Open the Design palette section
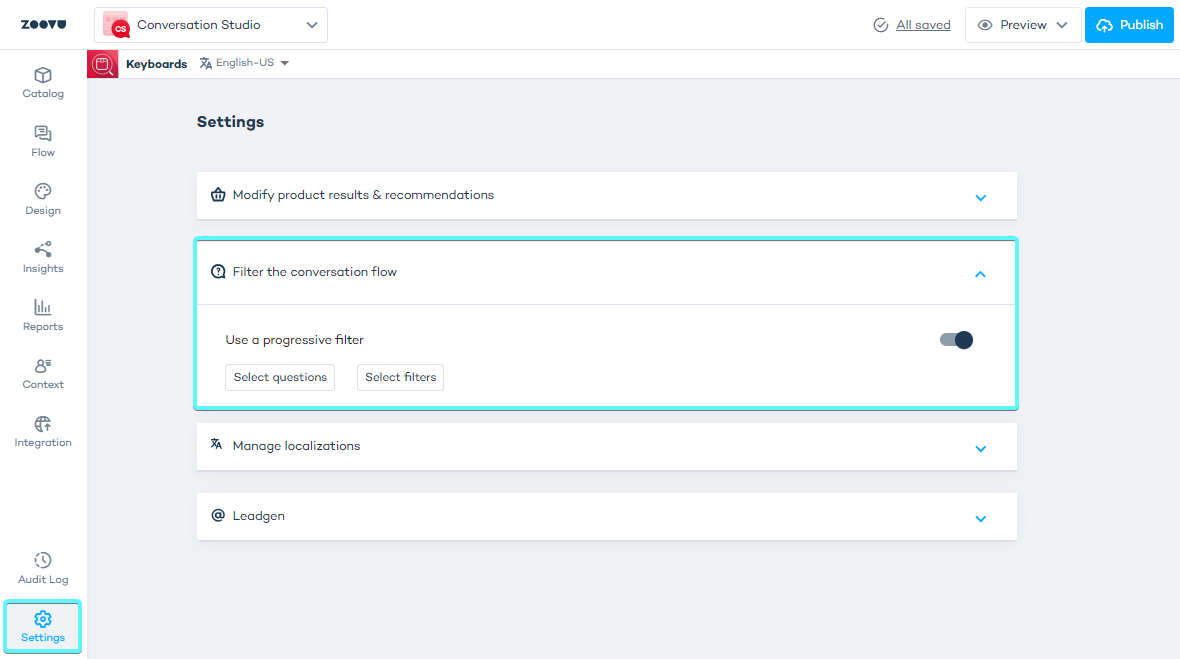The image size is (1180, 659). (x=43, y=199)
